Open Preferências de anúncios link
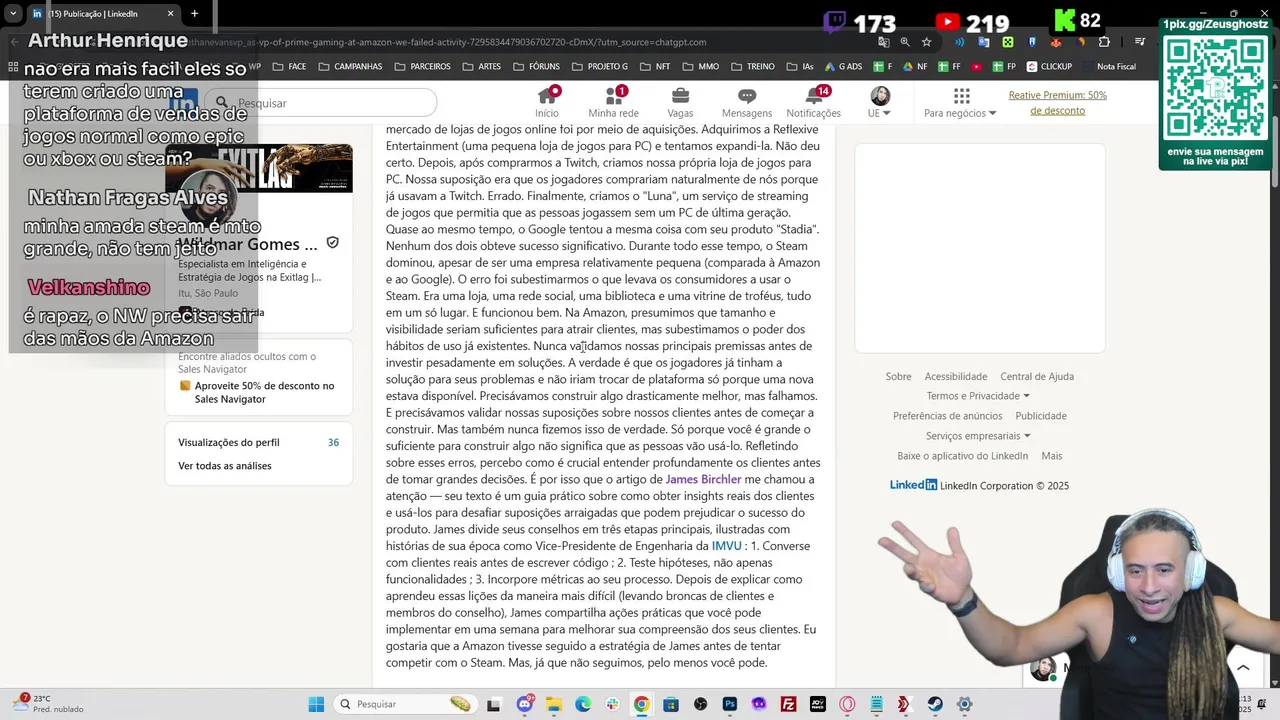The width and height of the screenshot is (1280, 720). (947, 416)
